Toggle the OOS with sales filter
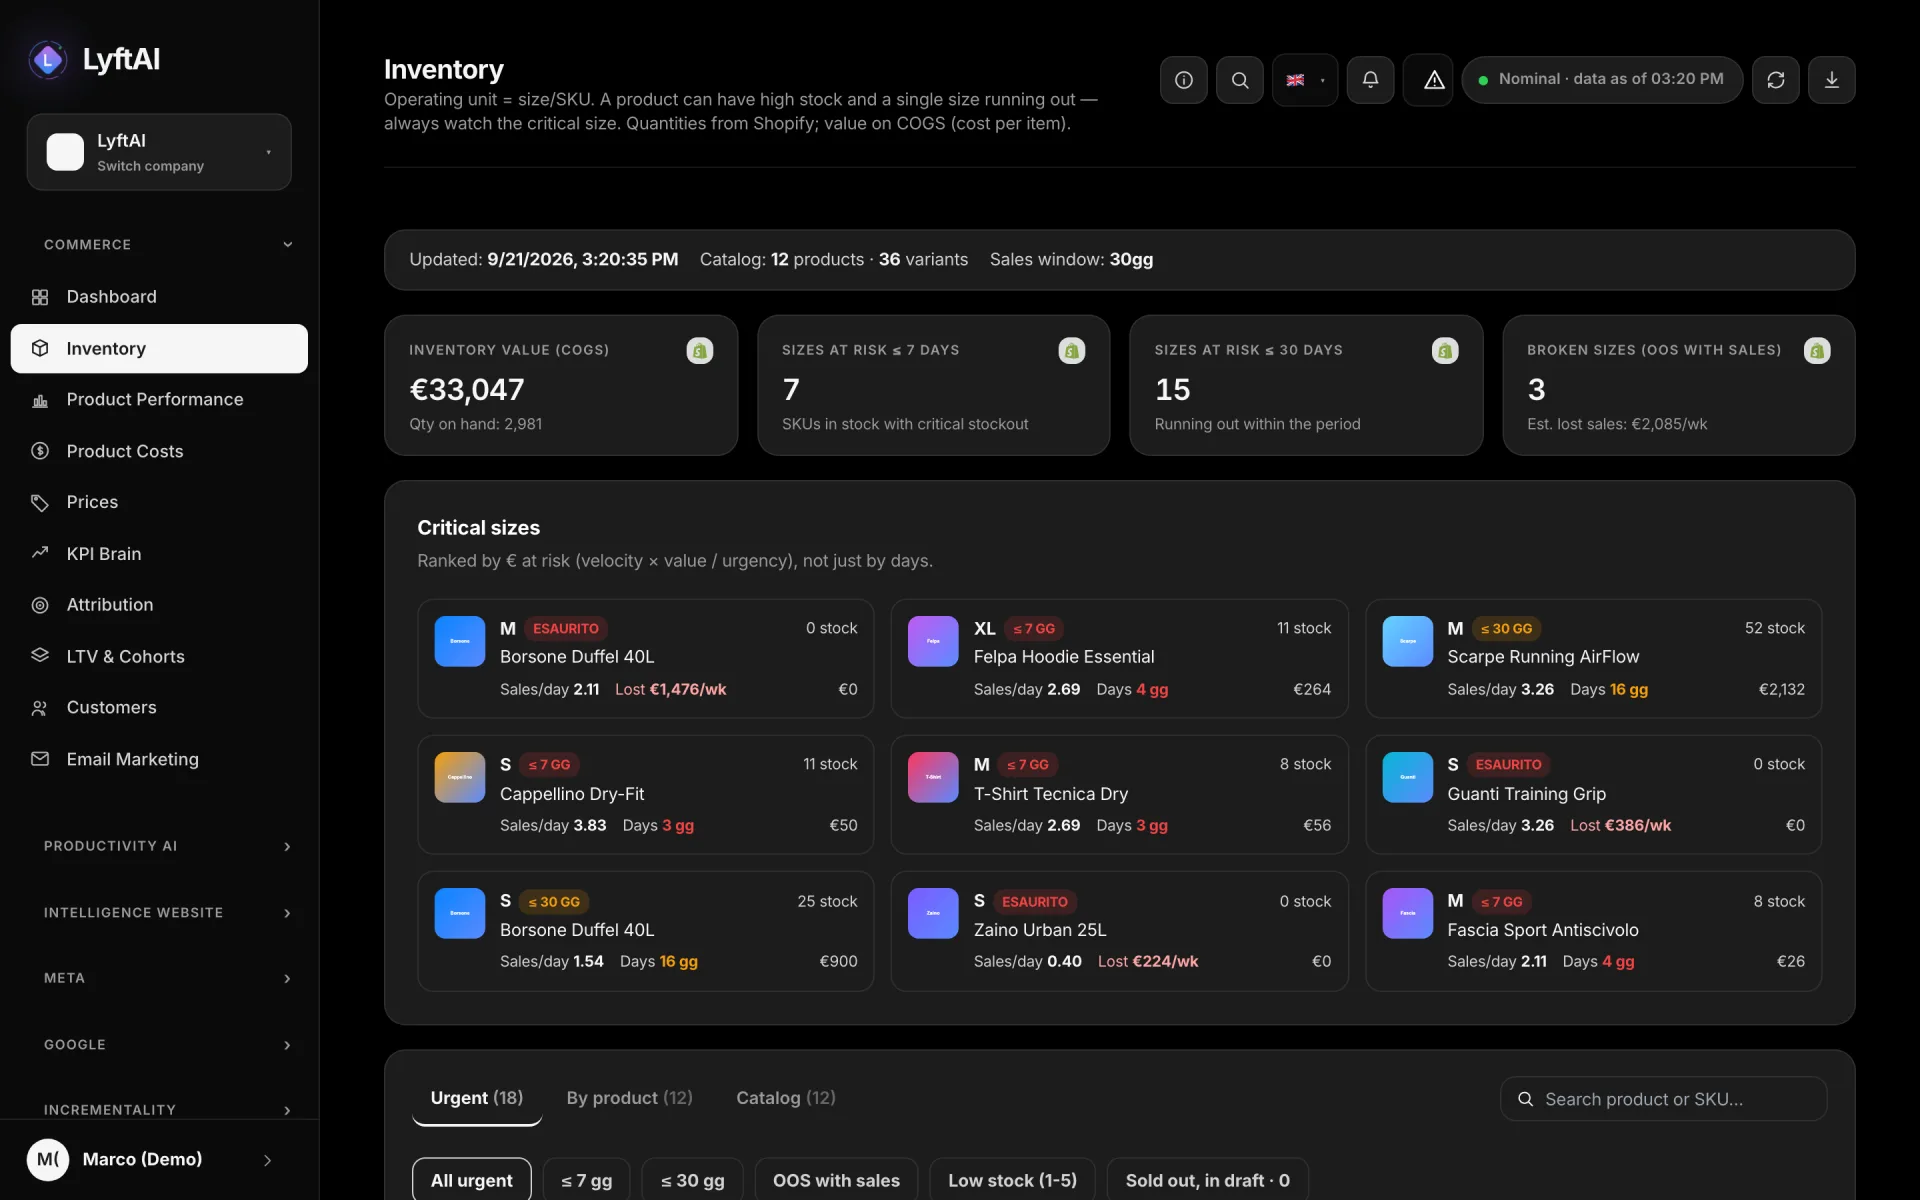Viewport: 1920px width, 1200px height. [836, 1180]
